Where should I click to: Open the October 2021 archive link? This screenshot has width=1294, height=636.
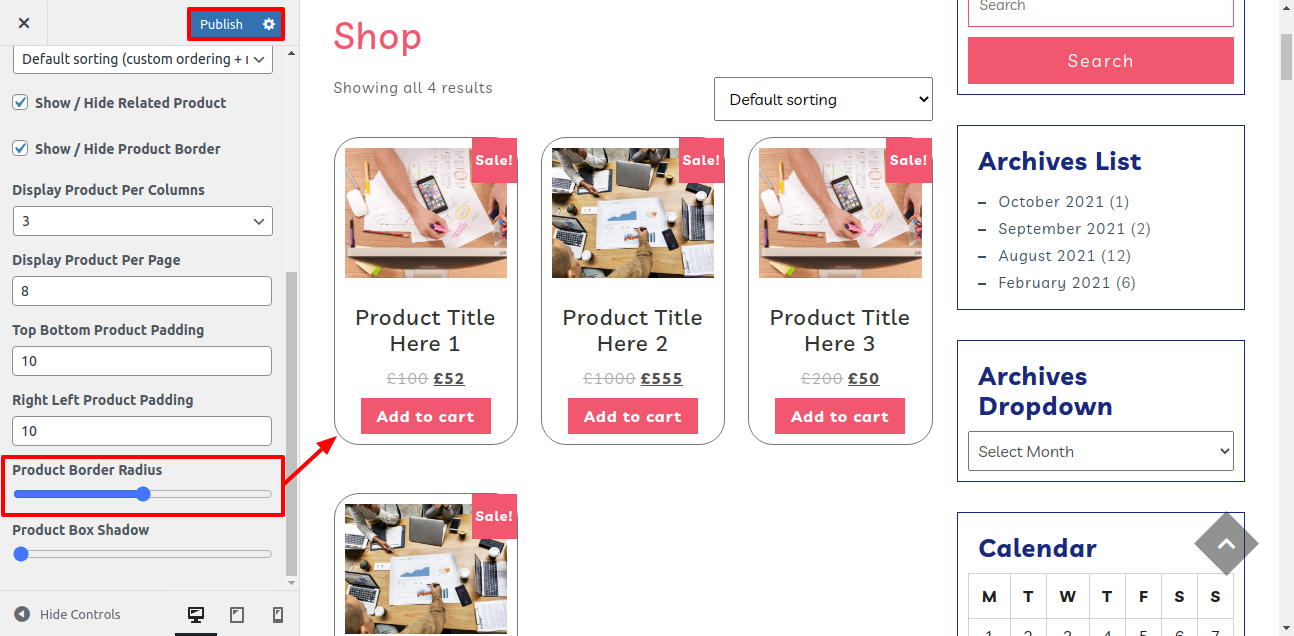(x=1050, y=201)
